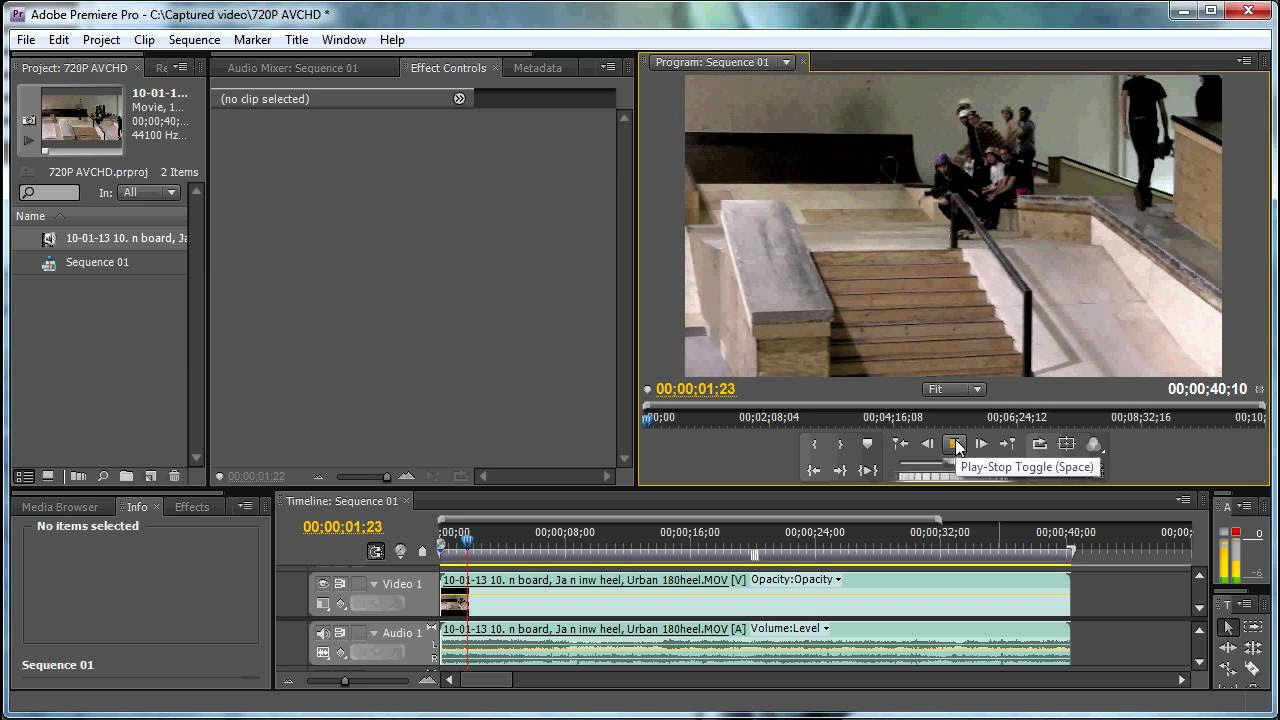The height and width of the screenshot is (720, 1280).
Task: Create a New Bin in Project panel
Action: pyautogui.click(x=126, y=476)
